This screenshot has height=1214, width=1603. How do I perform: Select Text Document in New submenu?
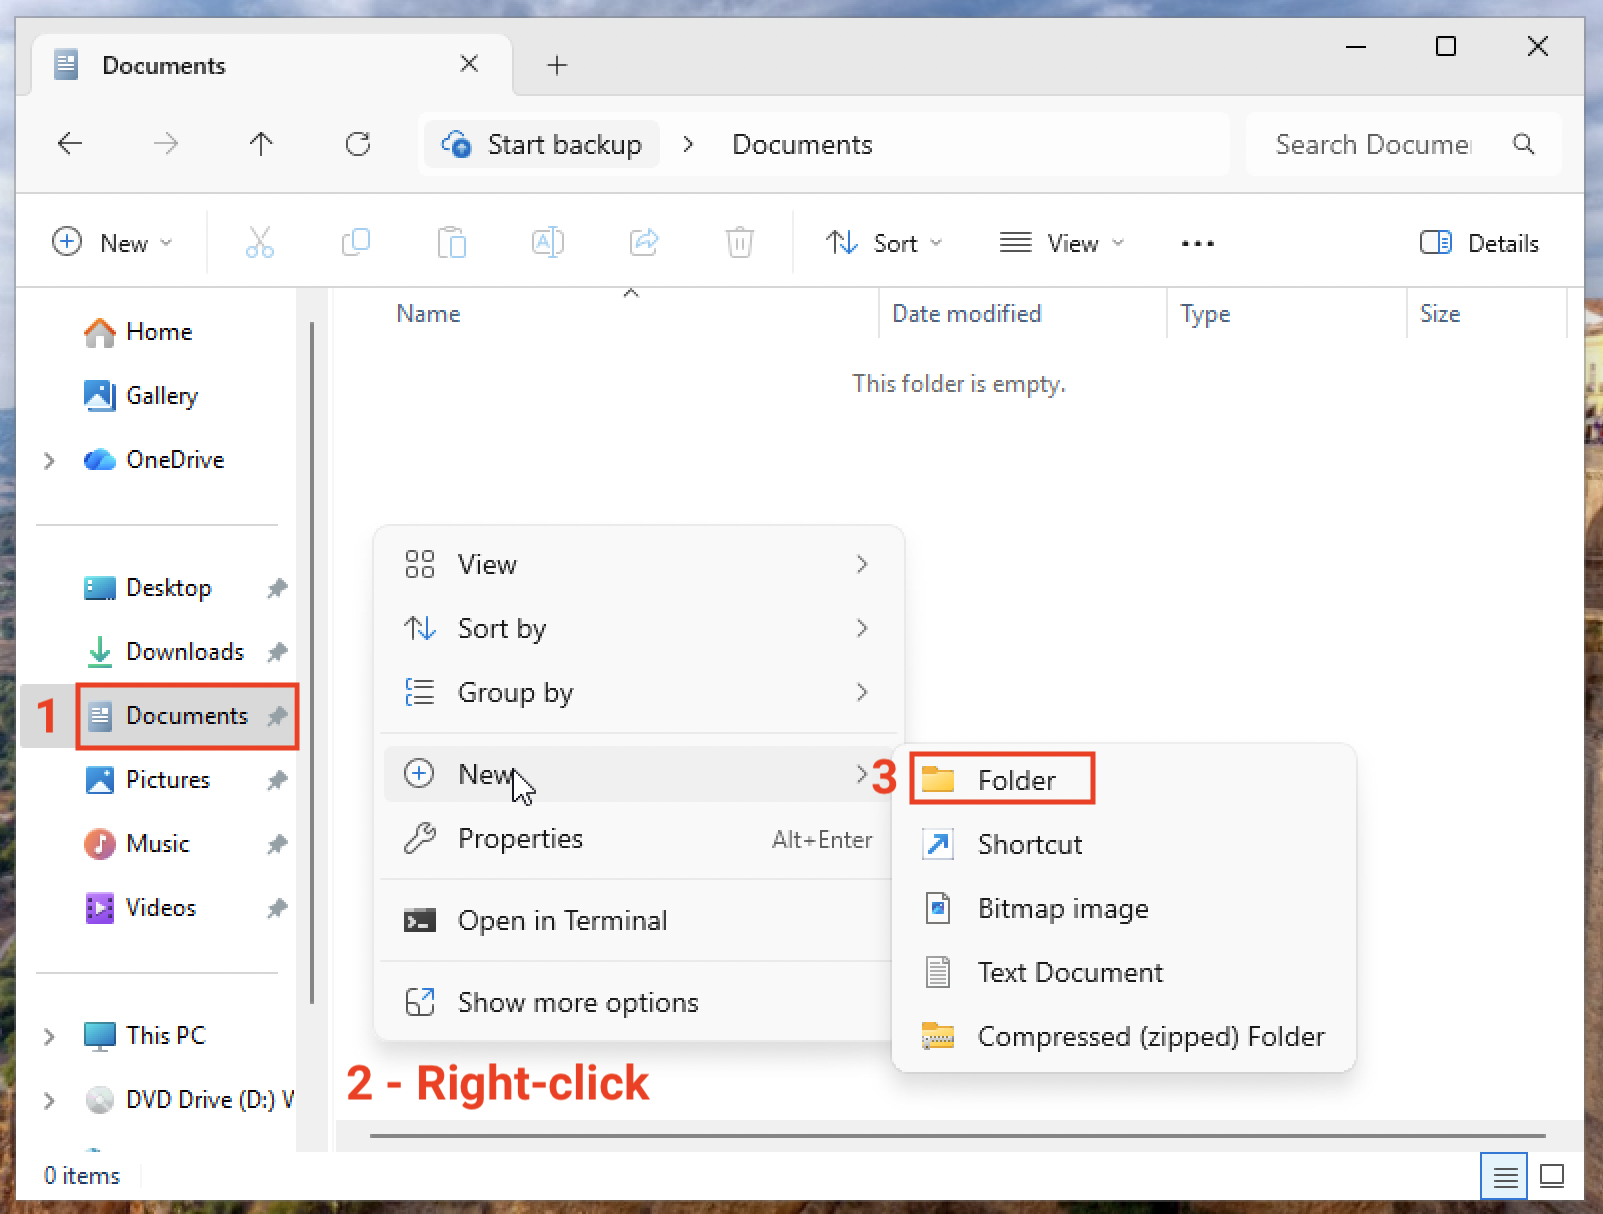click(x=1123, y=972)
